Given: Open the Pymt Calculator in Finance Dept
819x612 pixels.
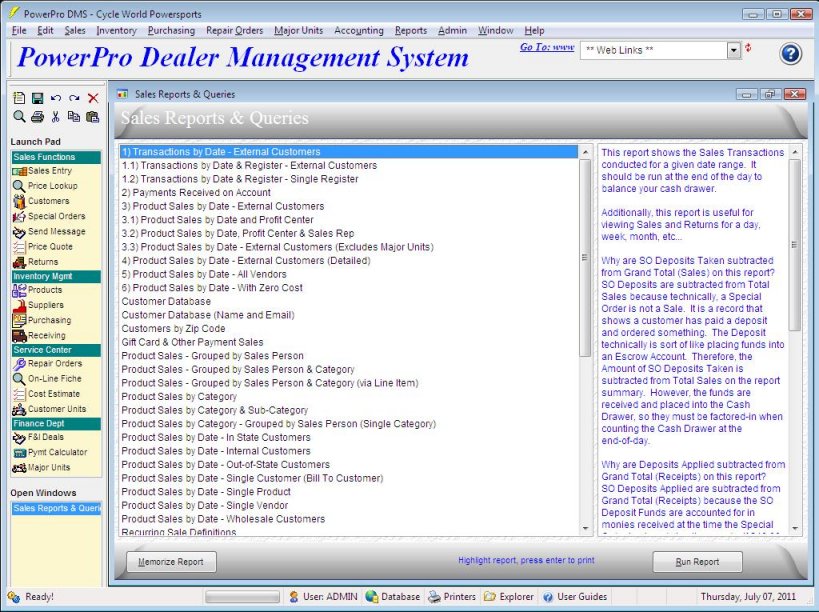Looking at the screenshot, I should click(57, 452).
